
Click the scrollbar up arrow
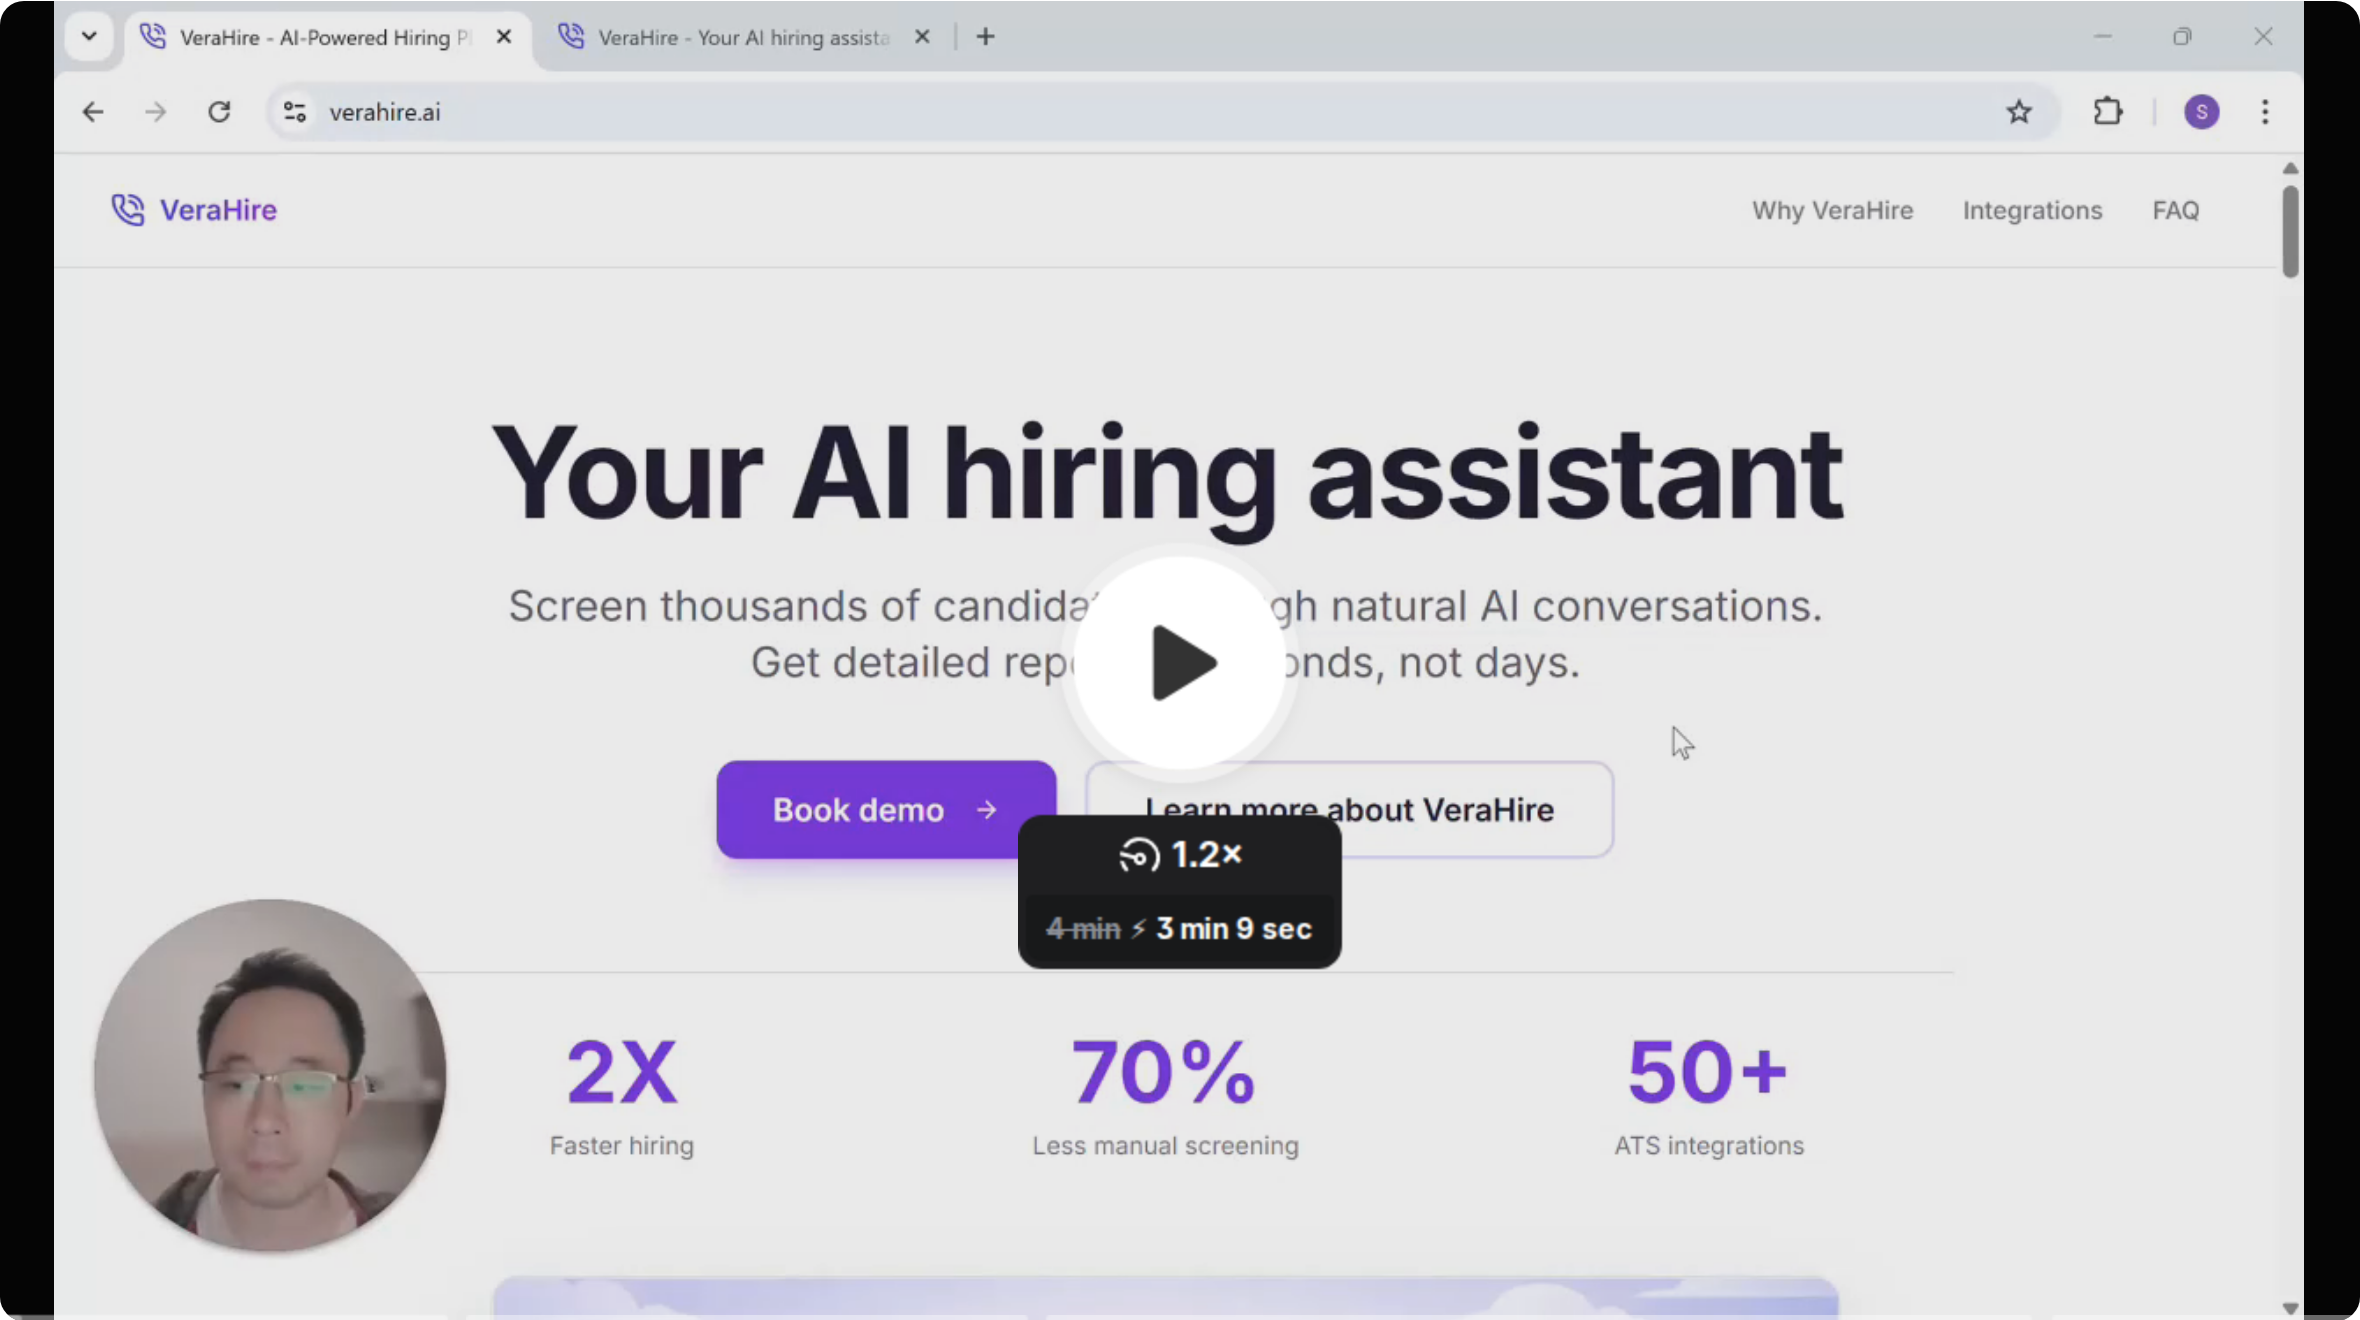click(2290, 168)
